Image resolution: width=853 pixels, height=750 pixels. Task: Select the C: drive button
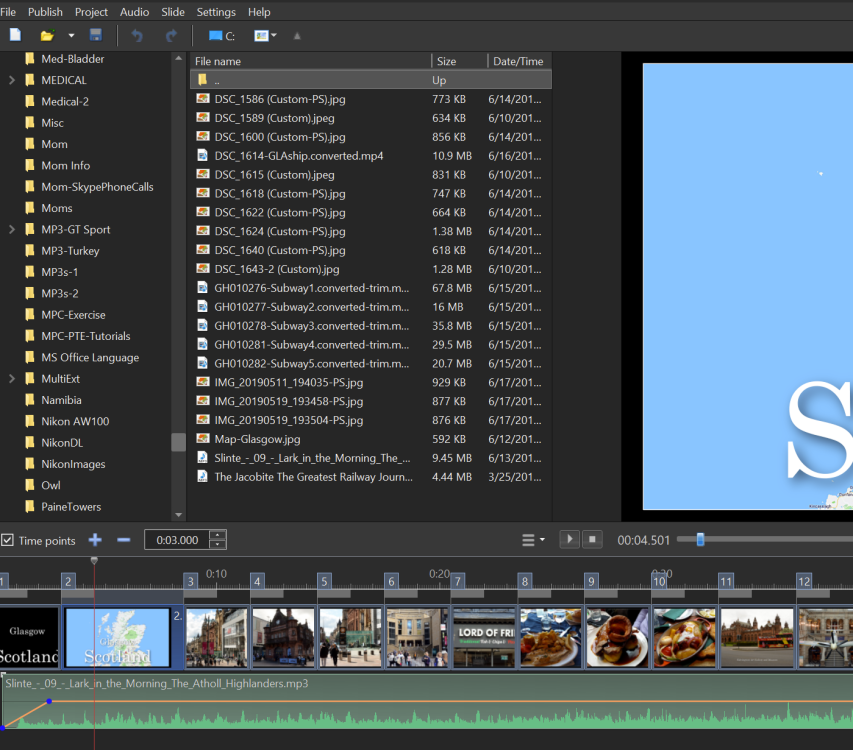pyautogui.click(x=221, y=36)
